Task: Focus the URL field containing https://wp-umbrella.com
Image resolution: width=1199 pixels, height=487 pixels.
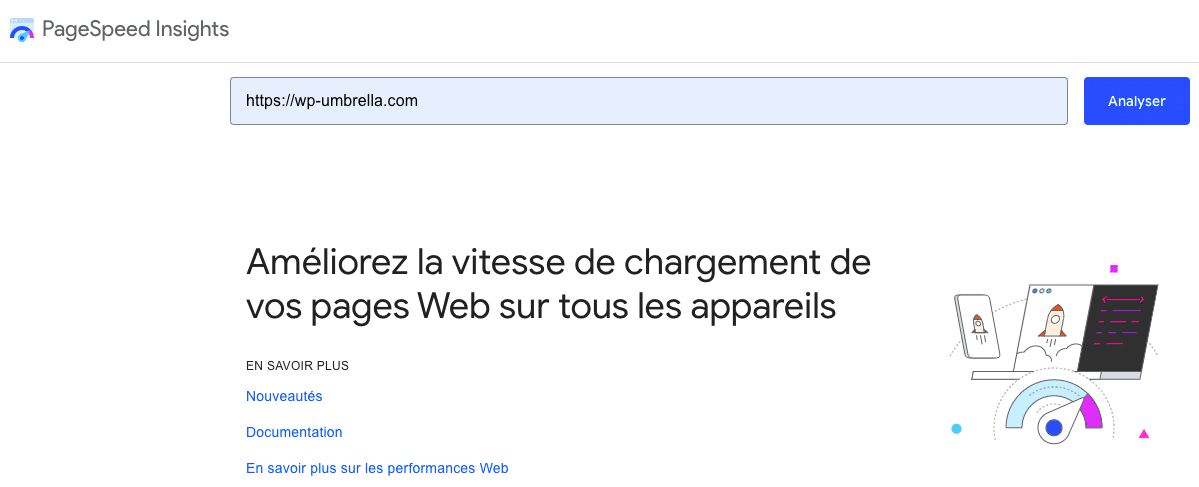Action: [x=648, y=101]
